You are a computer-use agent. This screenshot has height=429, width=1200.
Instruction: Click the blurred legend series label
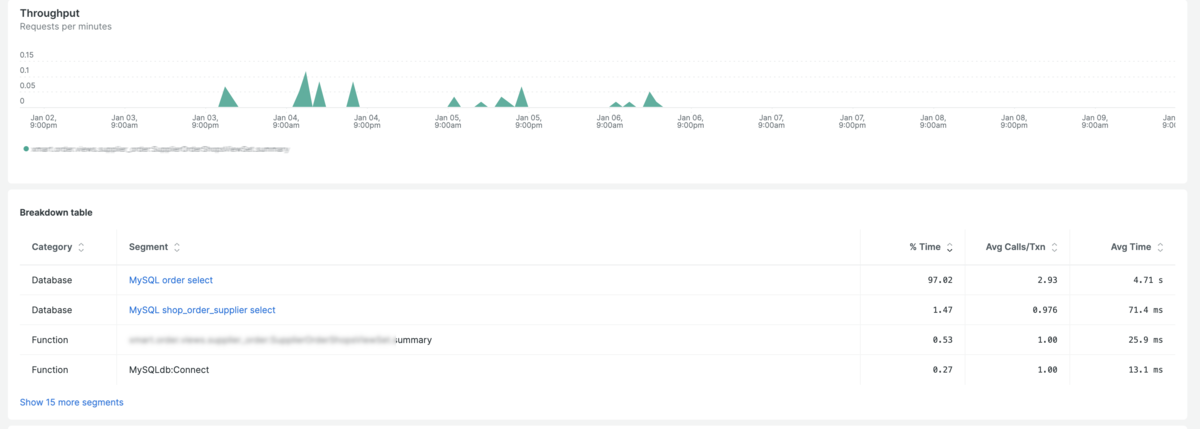pos(160,149)
